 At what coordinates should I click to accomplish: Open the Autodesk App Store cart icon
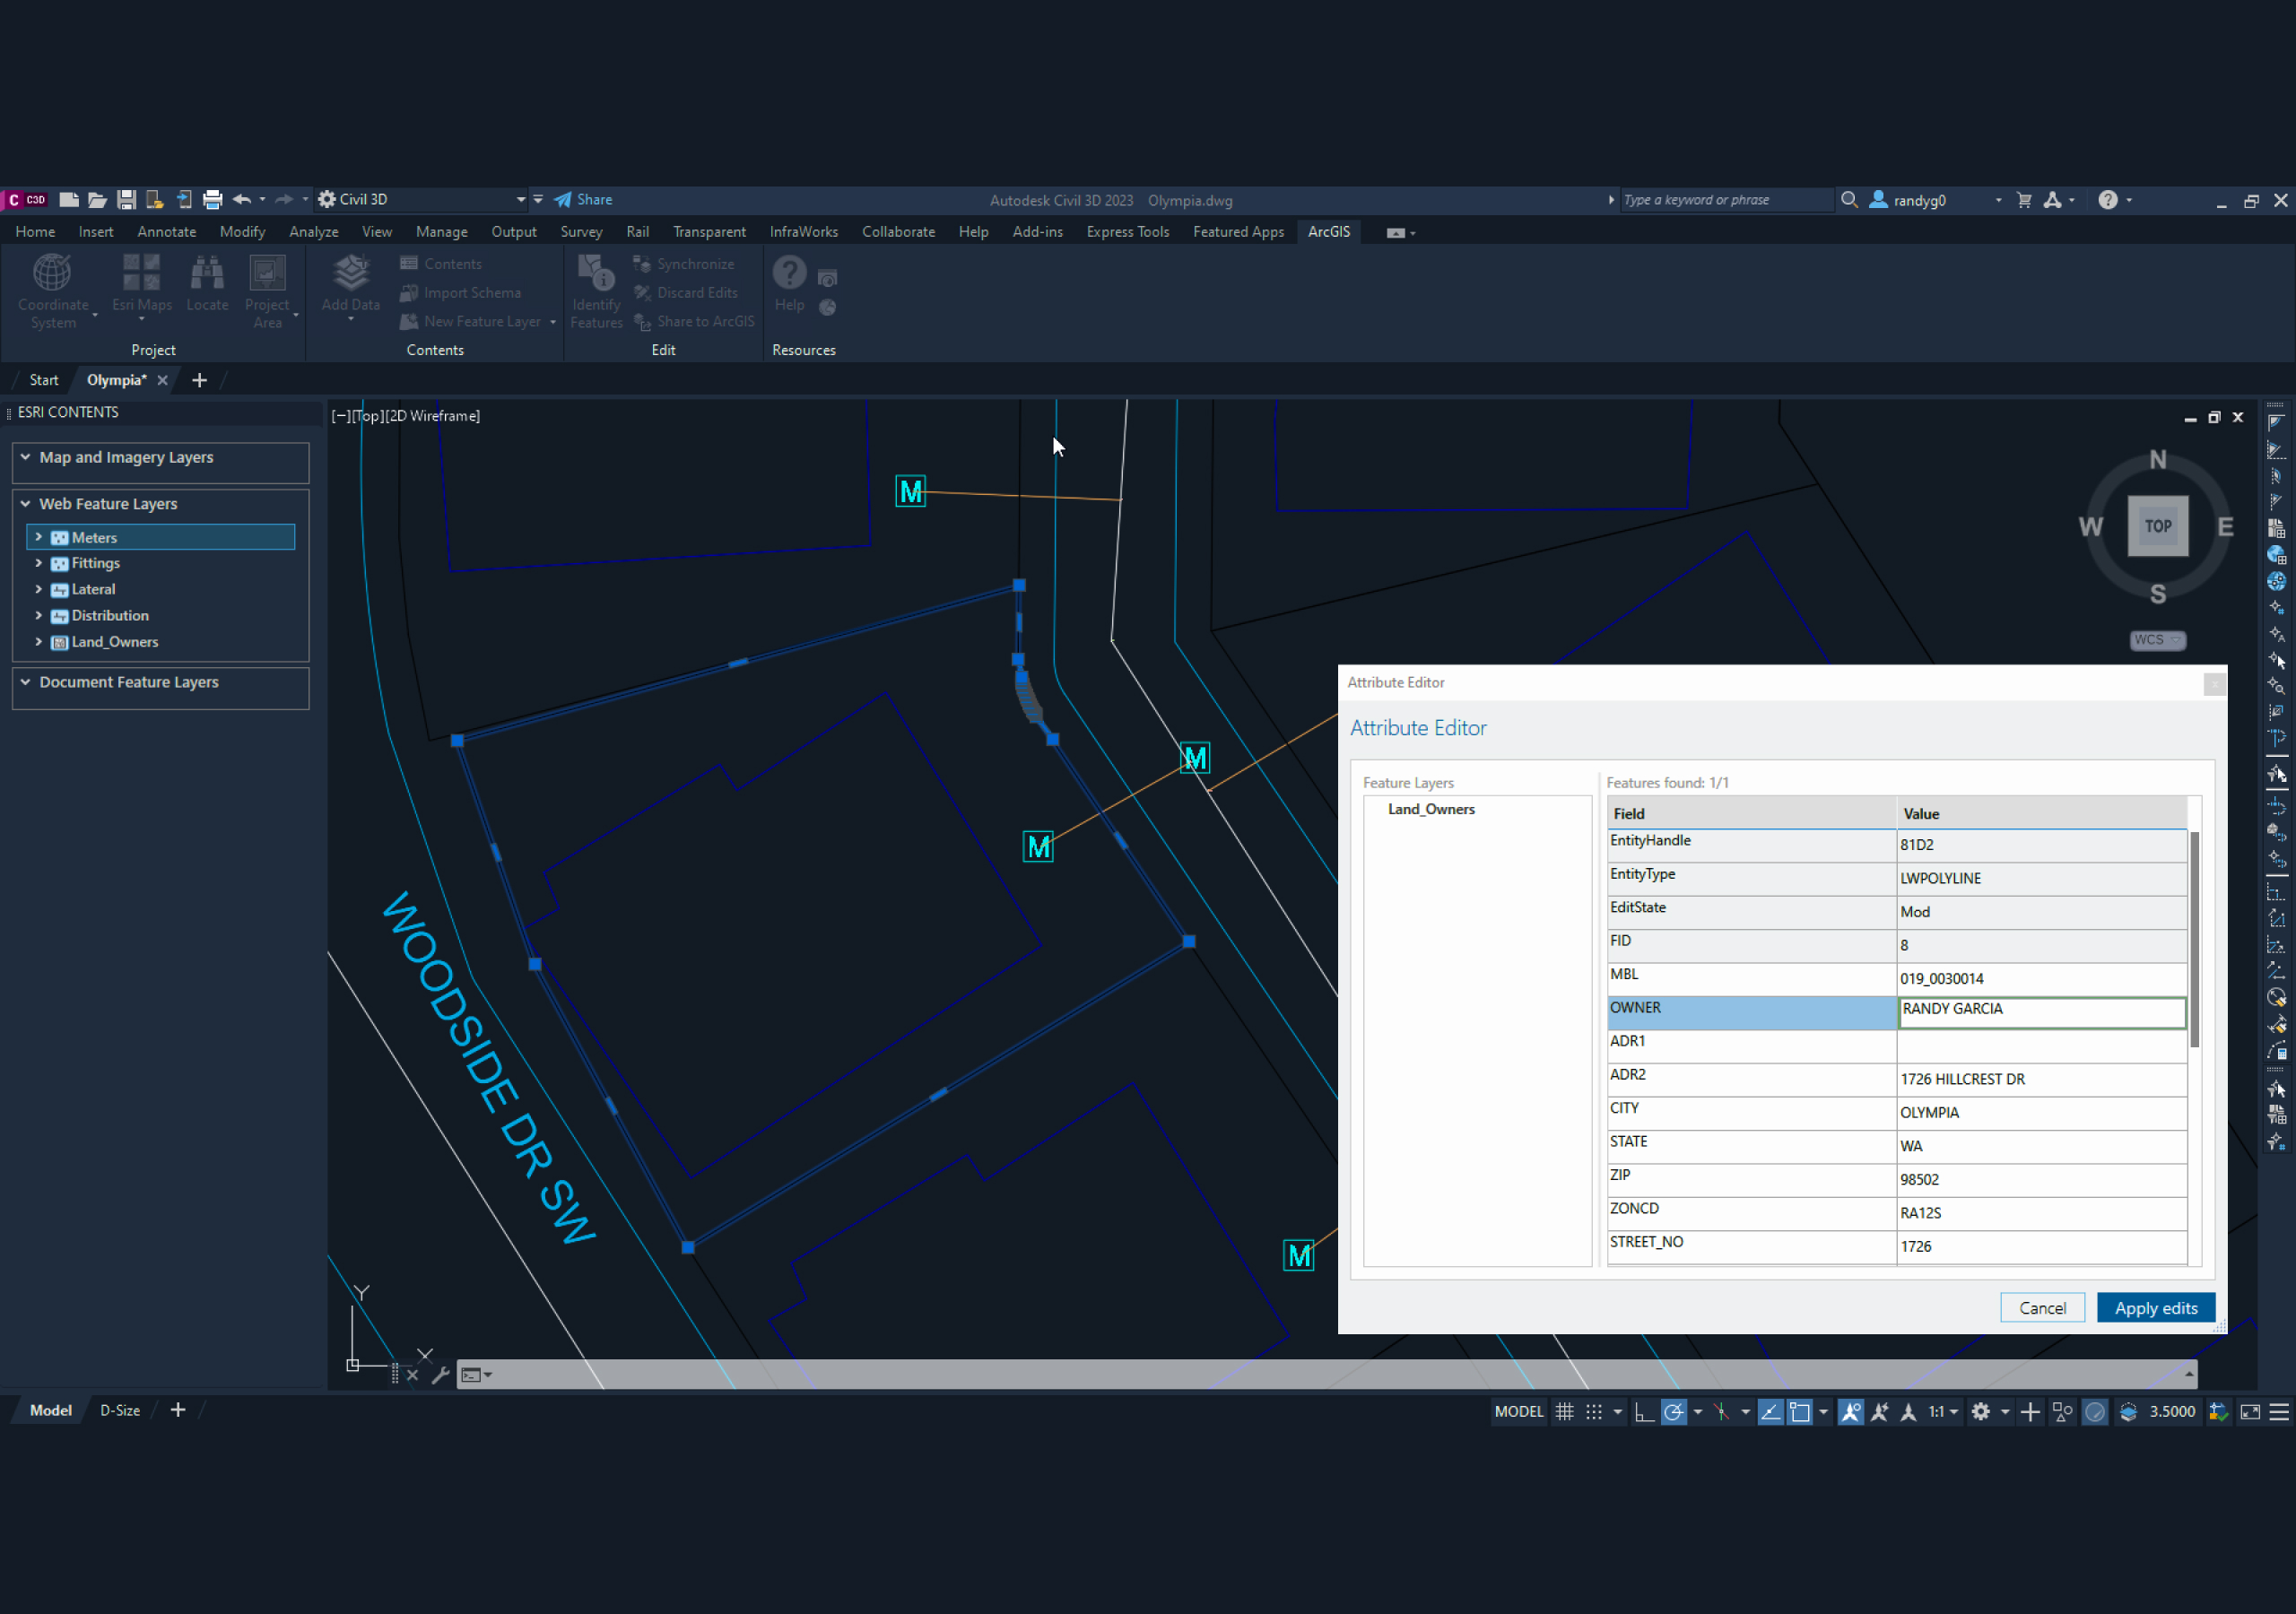pos(2024,200)
